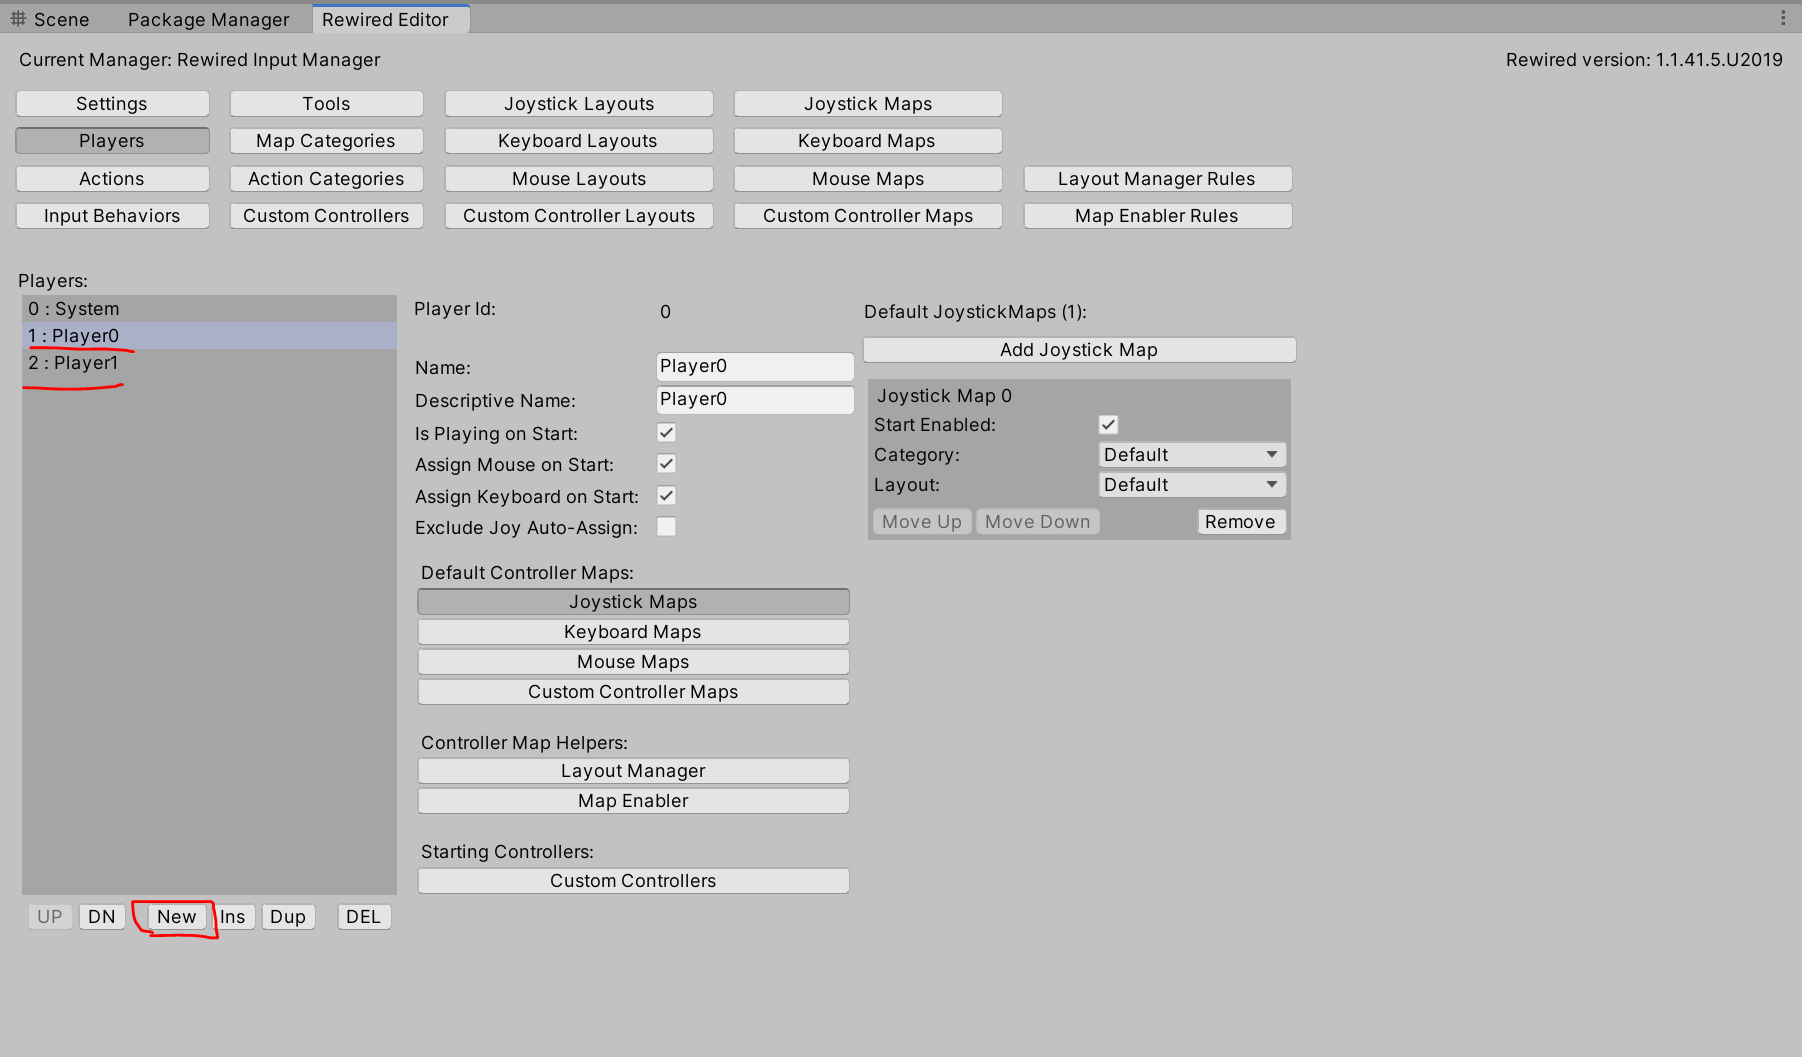Open top navigation Custom Controller Maps button

[868, 216]
